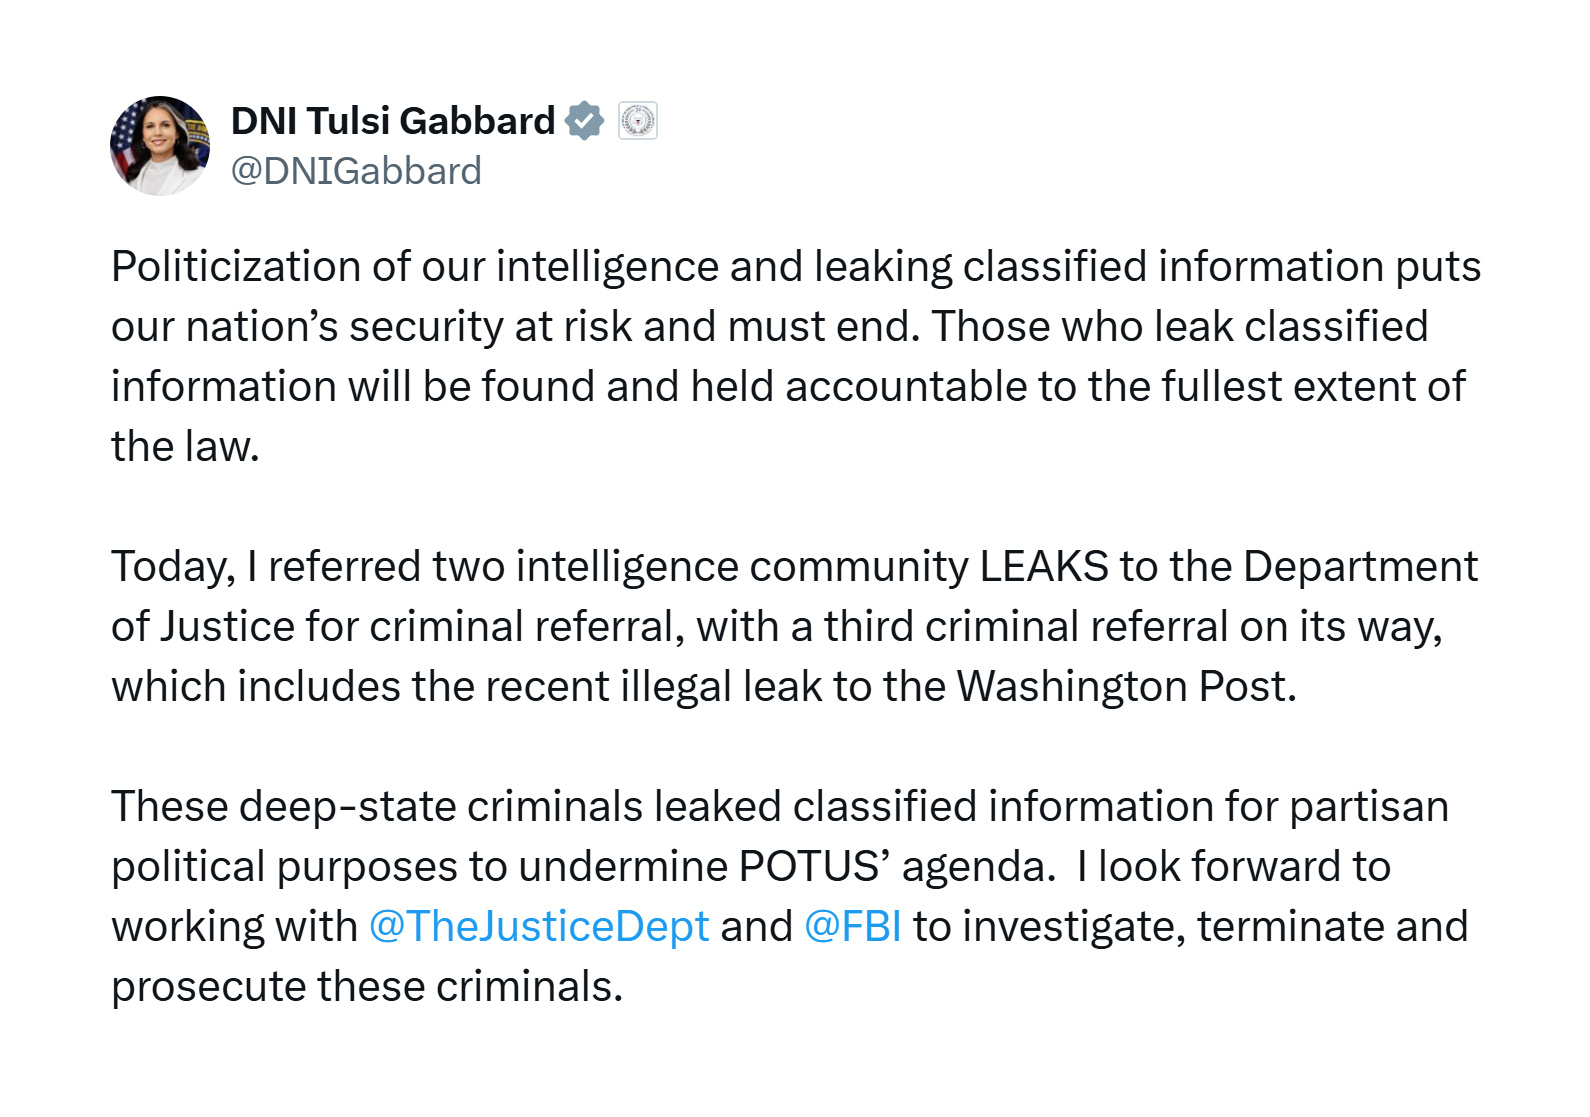Click the word "POTUS’" in the last paragraph

click(815, 867)
